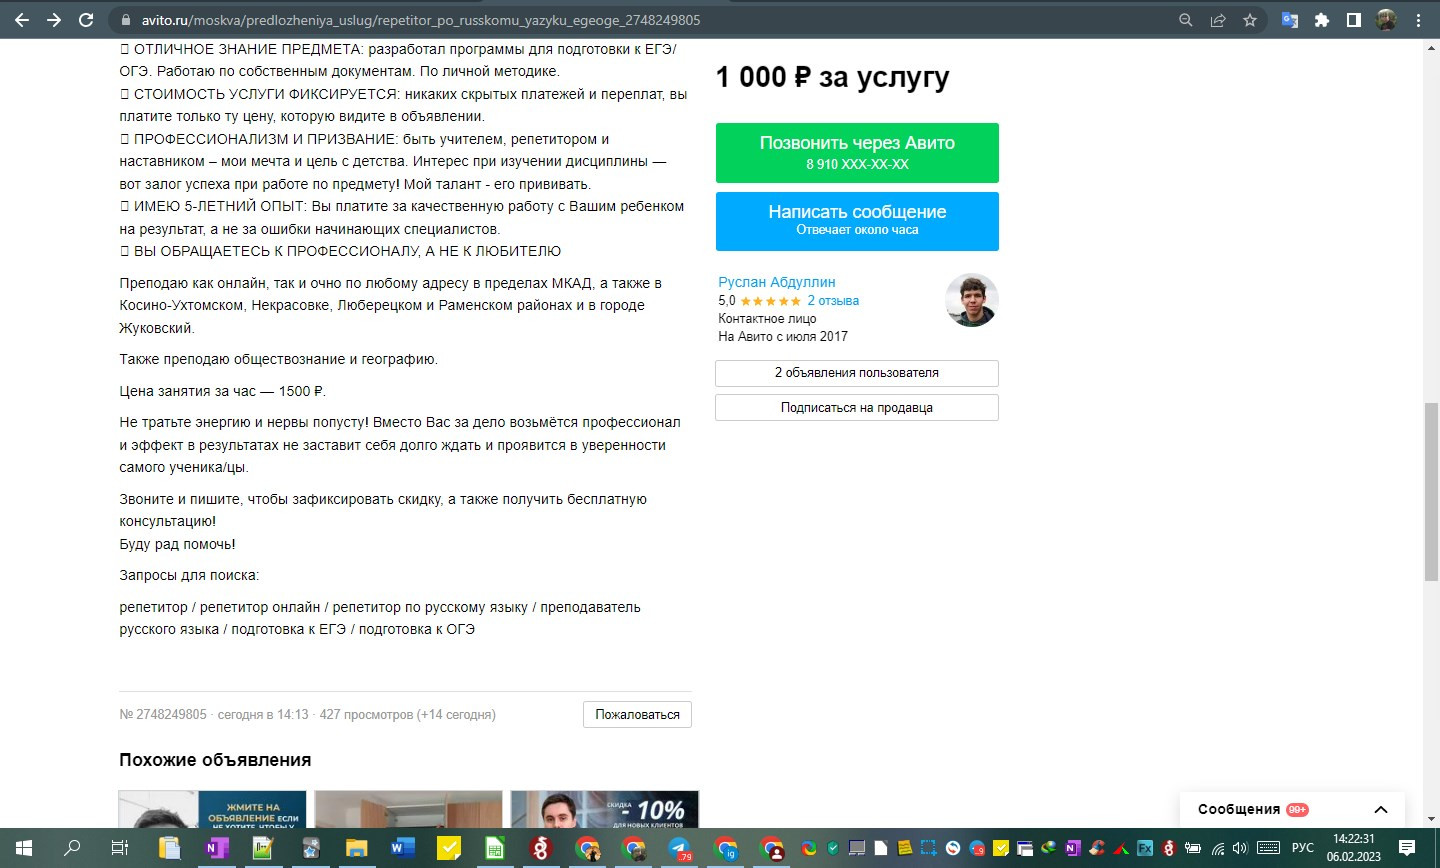This screenshot has height=868, width=1440.
Task: Open the Windows Start menu
Action: [x=23, y=848]
